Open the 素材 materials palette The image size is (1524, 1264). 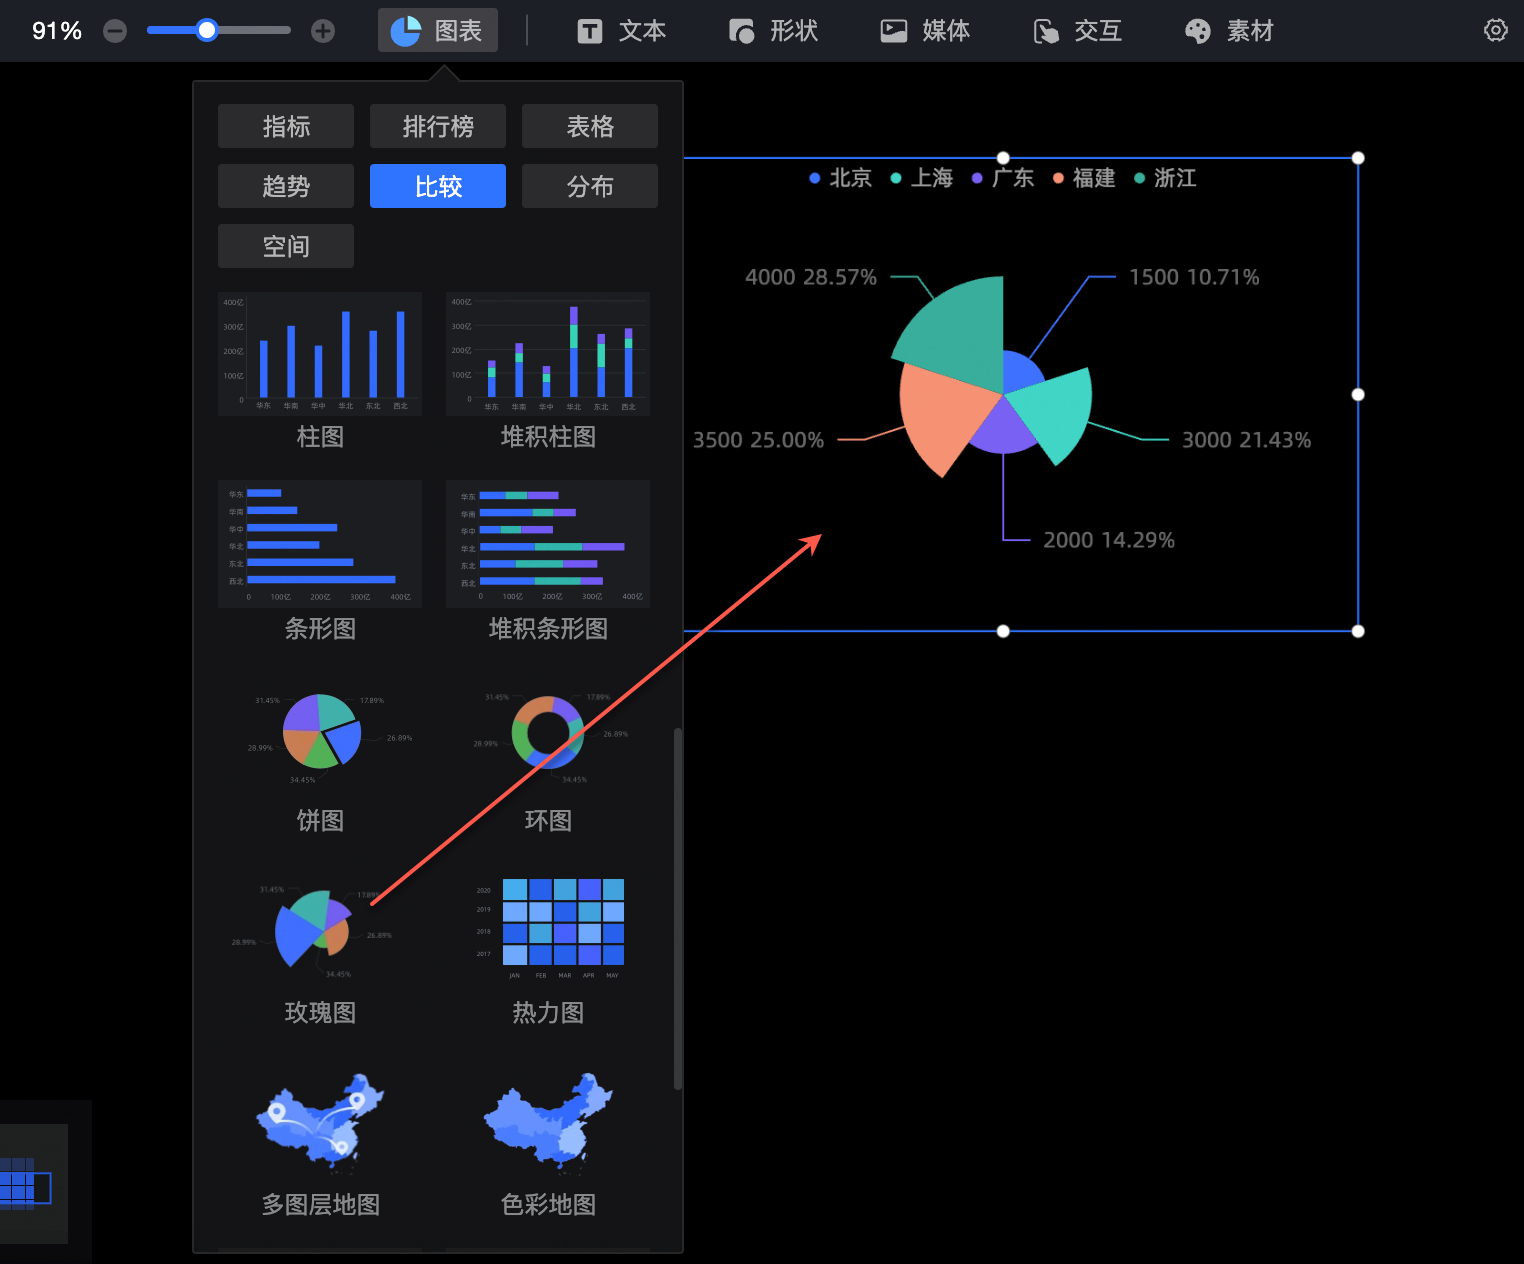pyautogui.click(x=1230, y=31)
